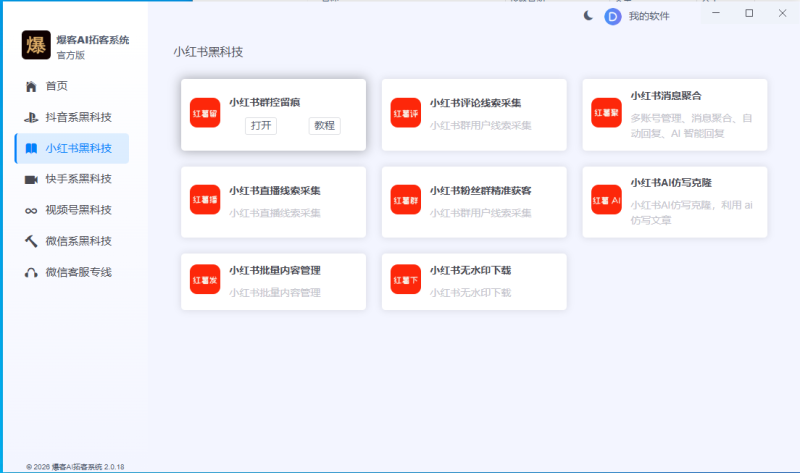
Task: Click the blue D user avatar
Action: (x=613, y=17)
